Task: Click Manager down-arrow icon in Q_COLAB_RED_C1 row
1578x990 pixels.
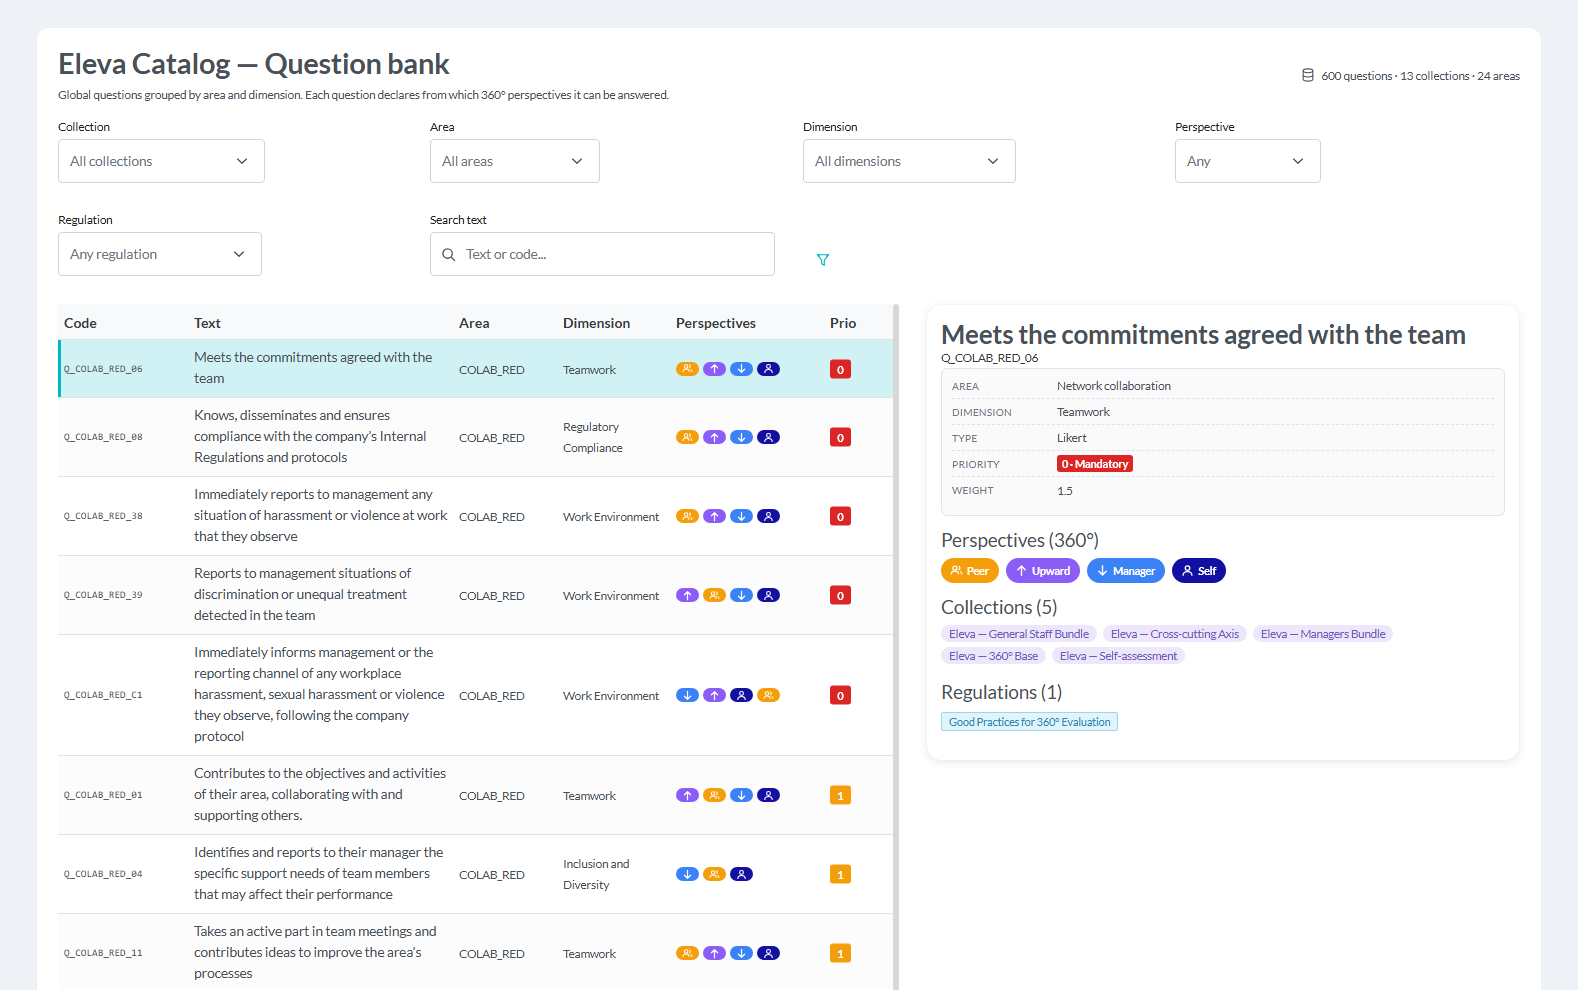Action: point(687,695)
